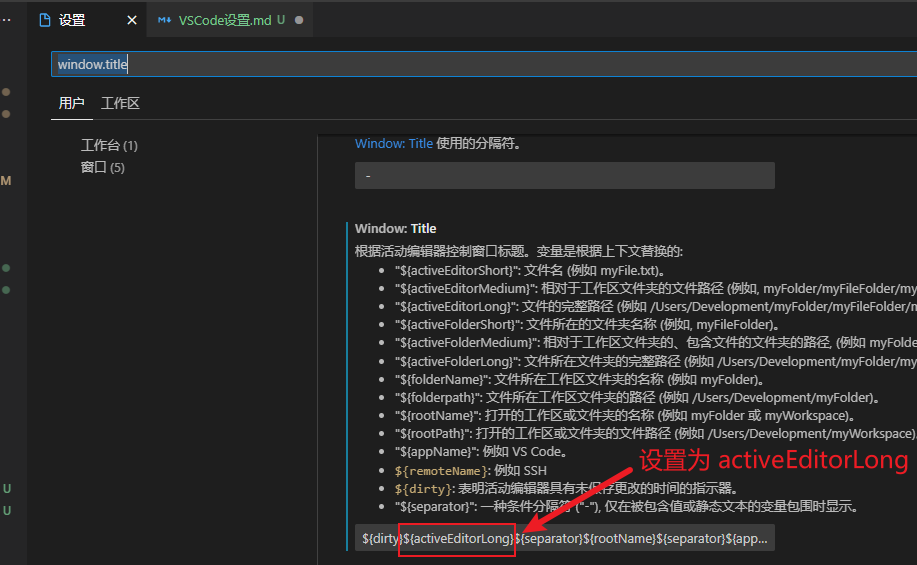Screen dimensions: 917x565
Task: Select 工作台 (1) in the settings tree
Action: [109, 145]
